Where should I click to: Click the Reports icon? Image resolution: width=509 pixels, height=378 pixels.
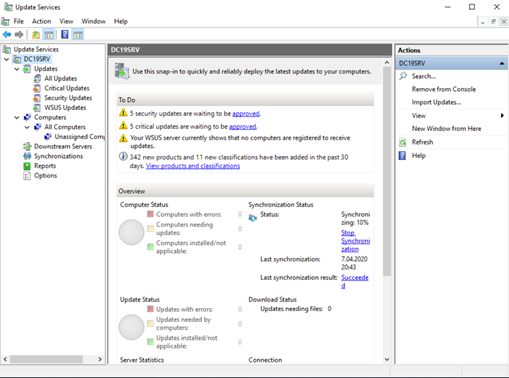pos(27,166)
